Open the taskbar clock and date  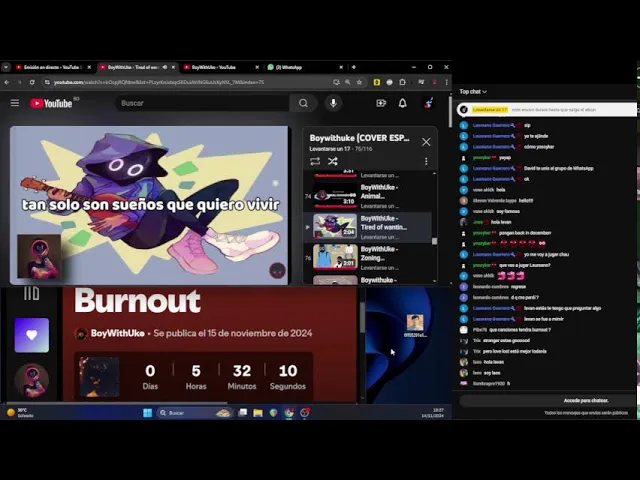pos(432,413)
